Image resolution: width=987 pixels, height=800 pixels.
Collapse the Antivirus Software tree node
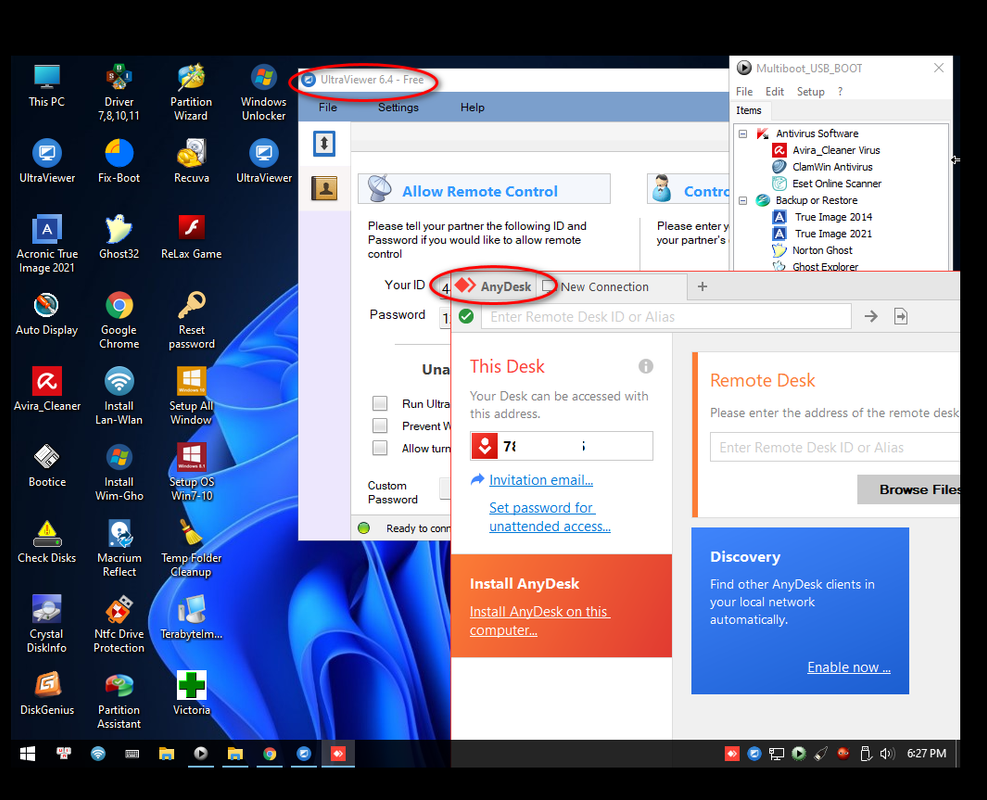[743, 133]
